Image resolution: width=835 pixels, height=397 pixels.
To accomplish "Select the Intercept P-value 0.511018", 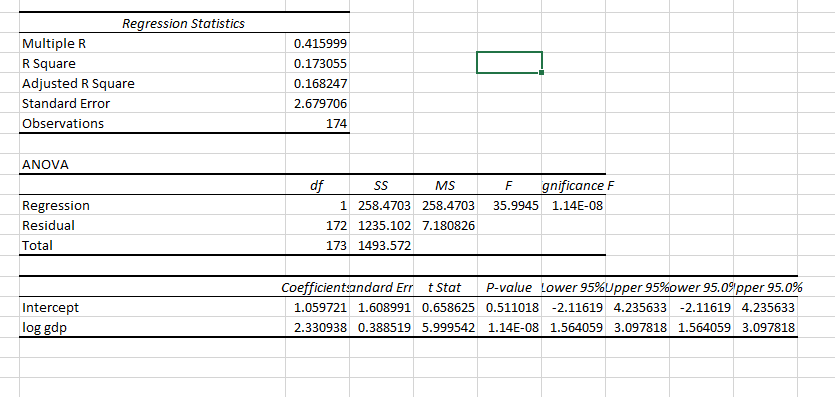I will coord(509,308).
